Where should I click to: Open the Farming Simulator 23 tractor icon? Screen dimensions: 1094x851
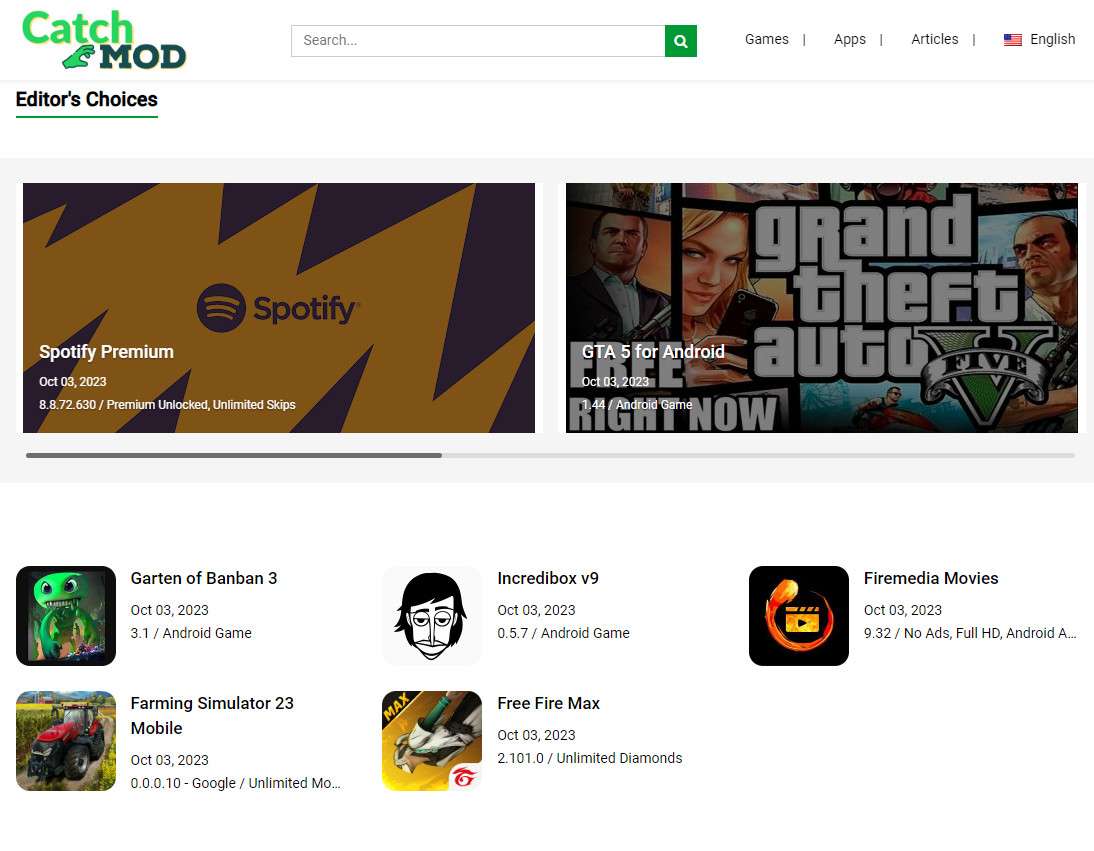click(x=66, y=741)
